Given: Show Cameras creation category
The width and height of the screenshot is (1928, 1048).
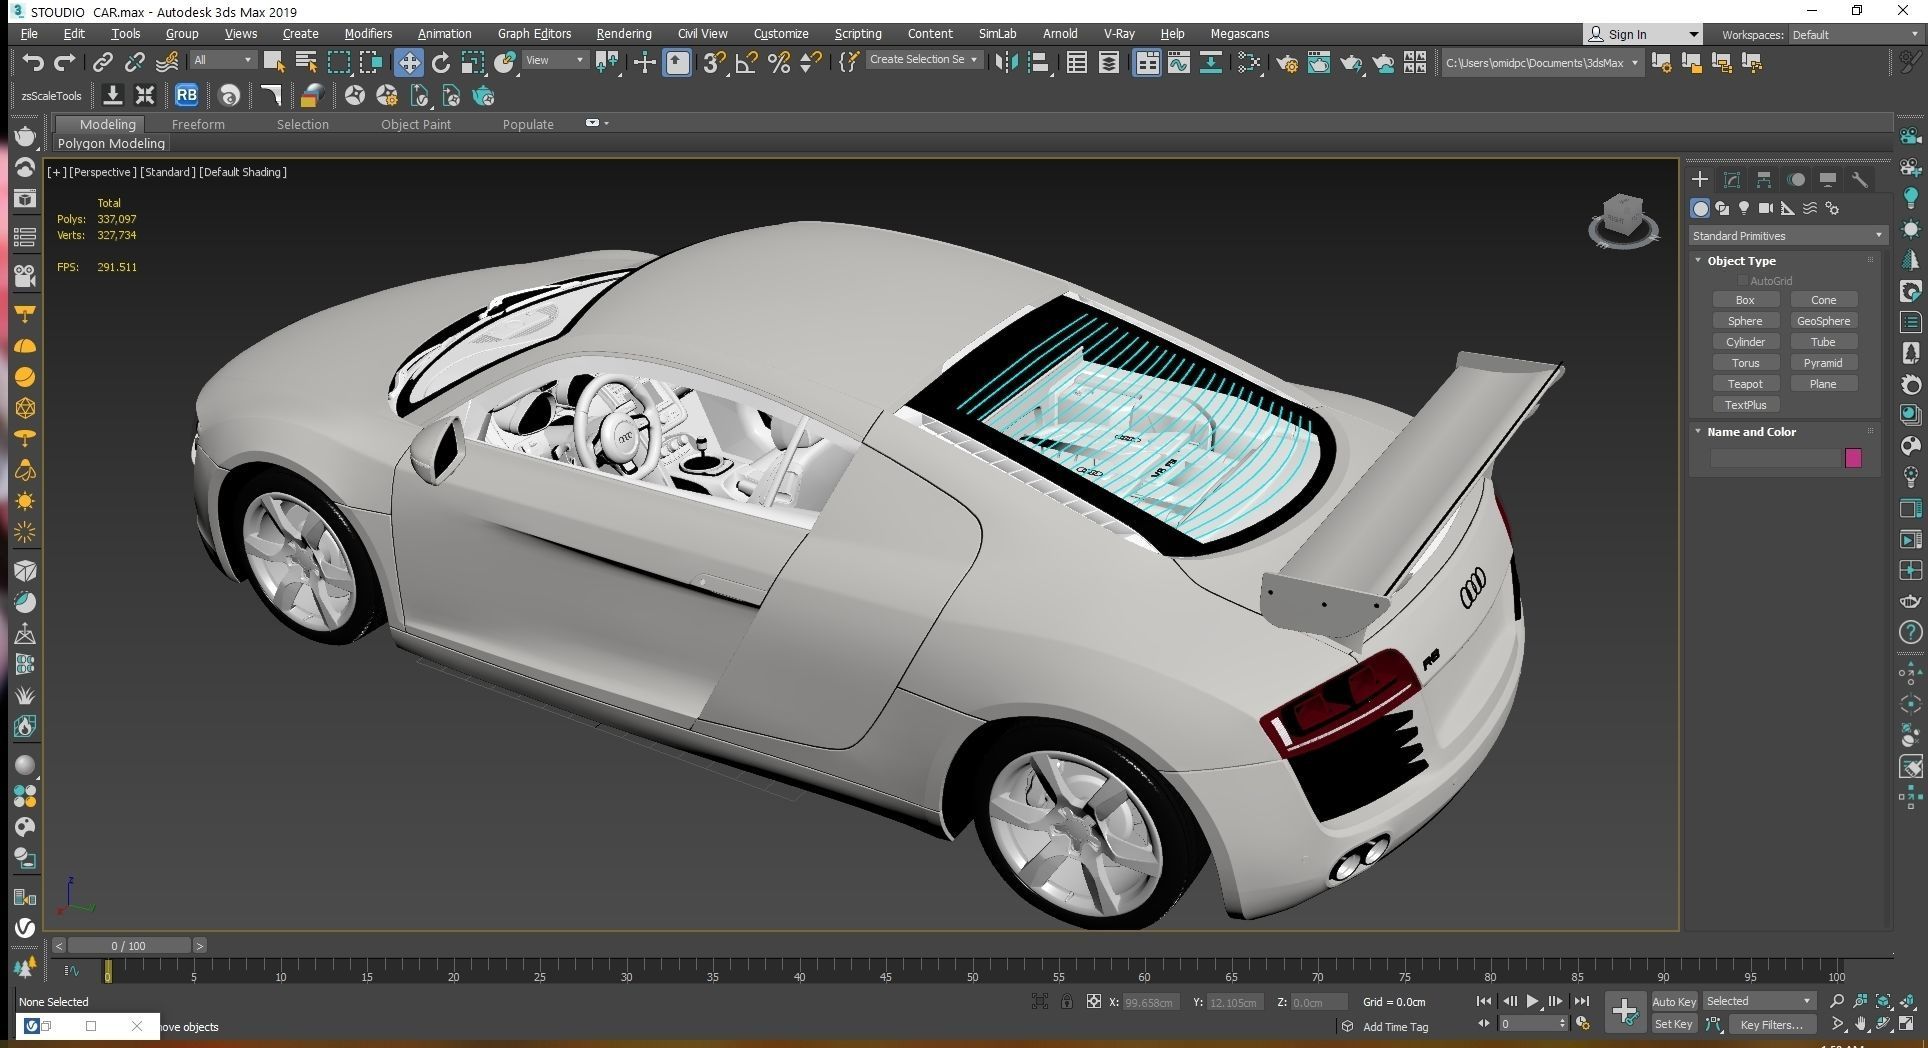Looking at the screenshot, I should click(1766, 208).
